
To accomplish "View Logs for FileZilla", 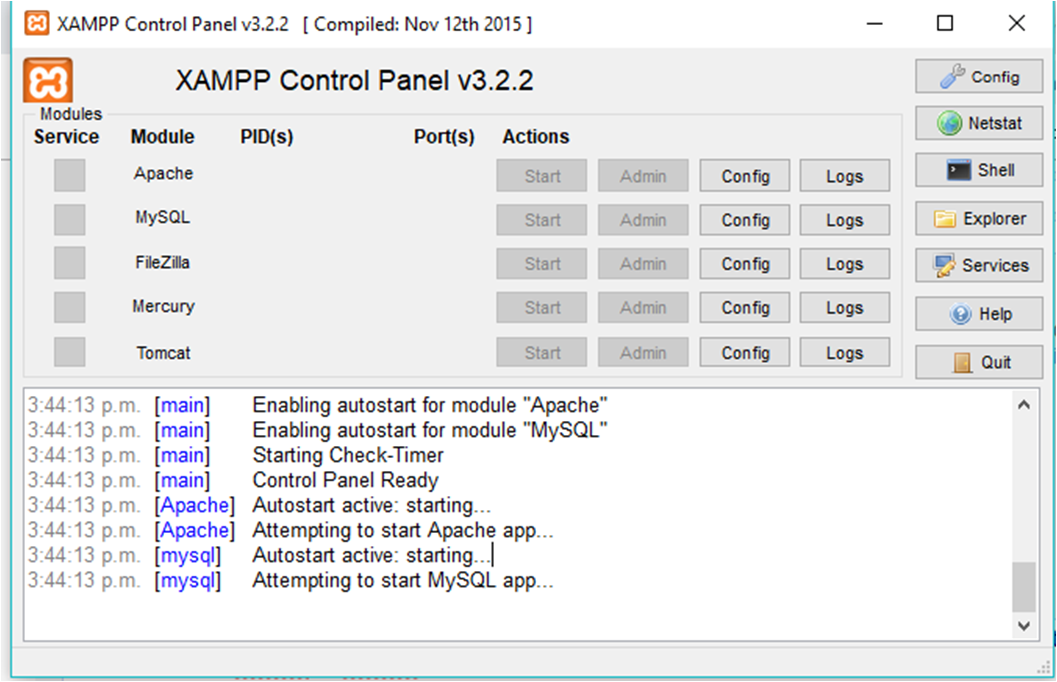I will pyautogui.click(x=845, y=264).
